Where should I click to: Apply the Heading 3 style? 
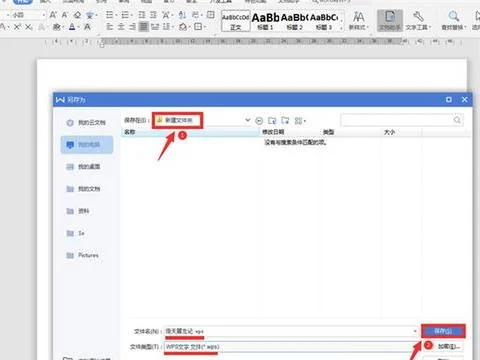tap(324, 21)
